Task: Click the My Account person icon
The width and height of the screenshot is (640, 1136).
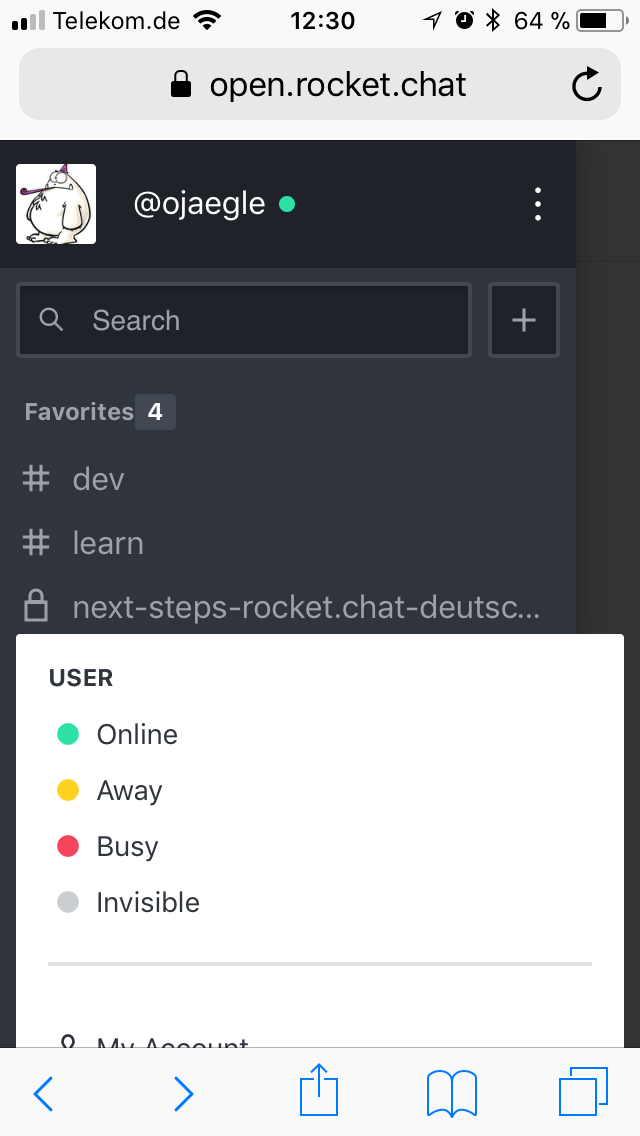Action: (68, 1043)
